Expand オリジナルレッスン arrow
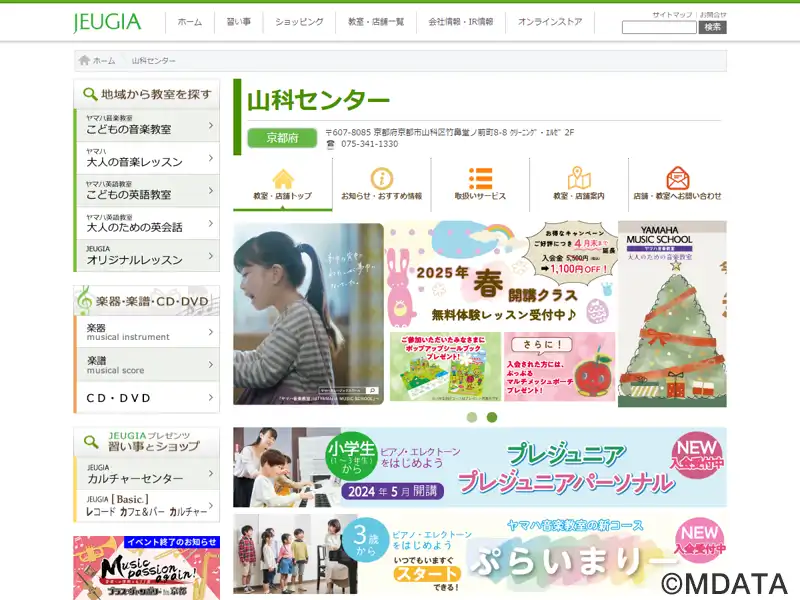 [x=211, y=256]
